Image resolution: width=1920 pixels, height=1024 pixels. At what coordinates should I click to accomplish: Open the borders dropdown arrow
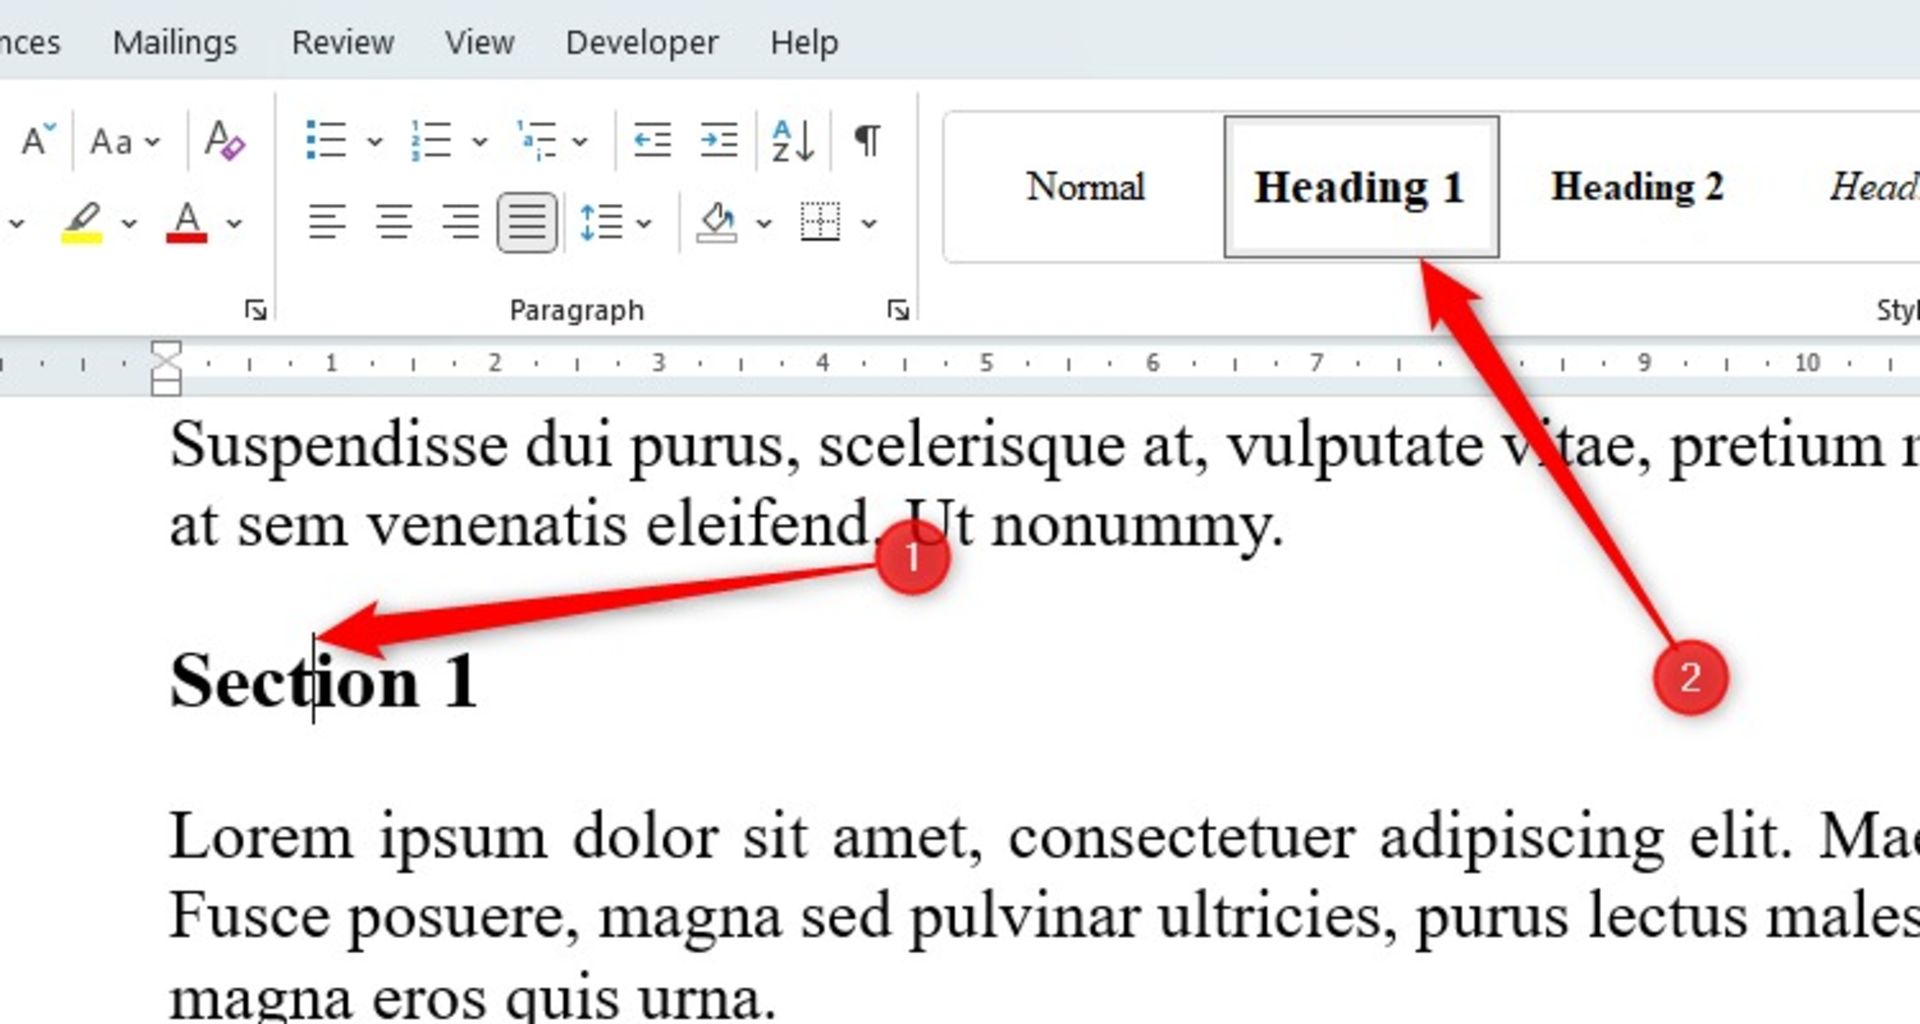point(869,223)
